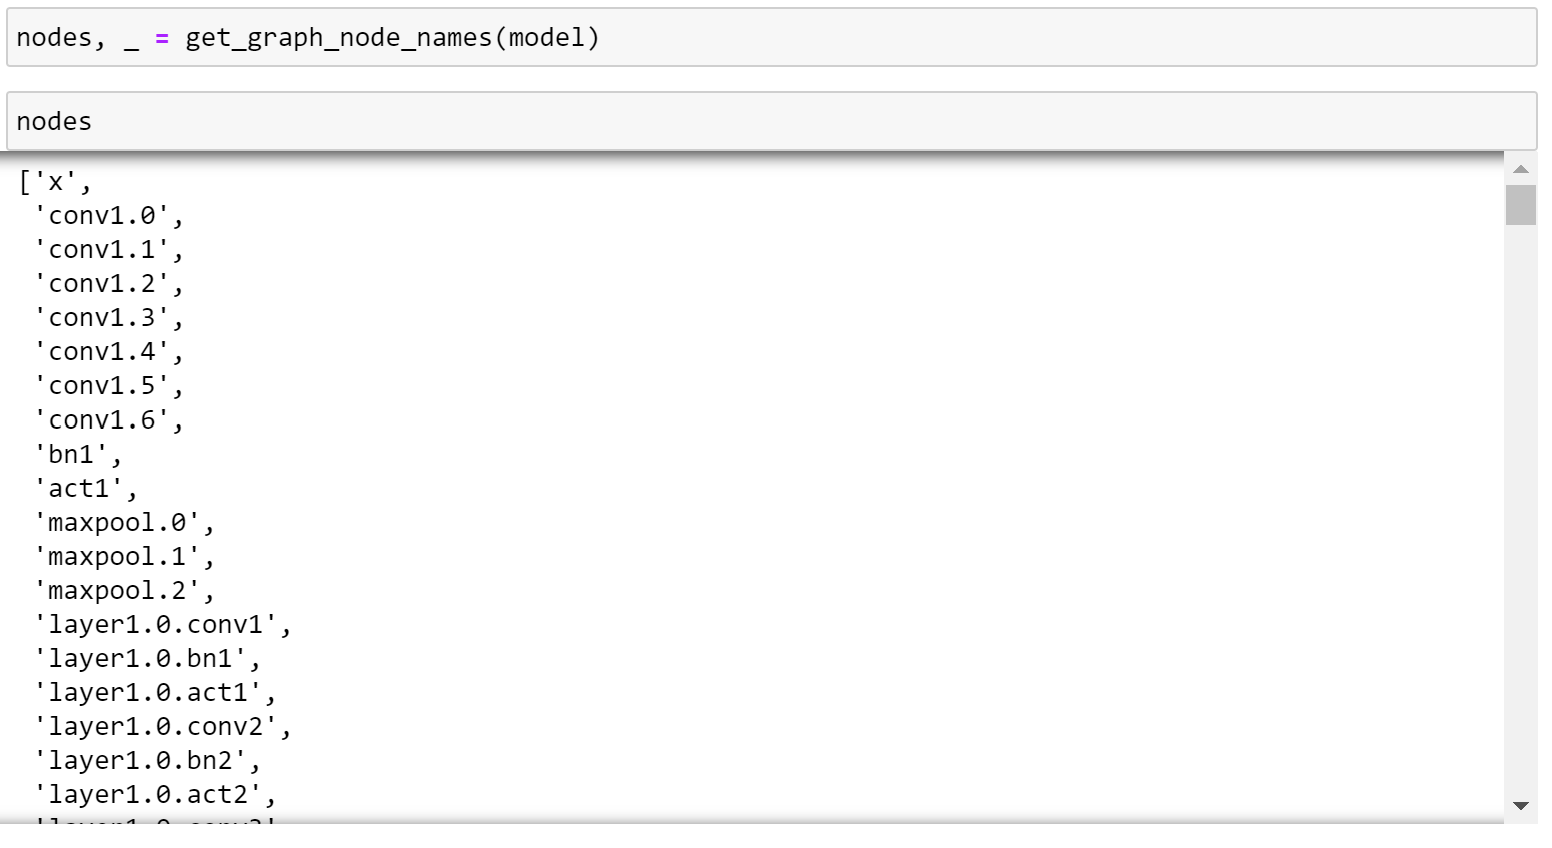The image size is (1552, 848).
Task: Click the 'layer1.0.act1' output line
Action: pyautogui.click(x=156, y=692)
